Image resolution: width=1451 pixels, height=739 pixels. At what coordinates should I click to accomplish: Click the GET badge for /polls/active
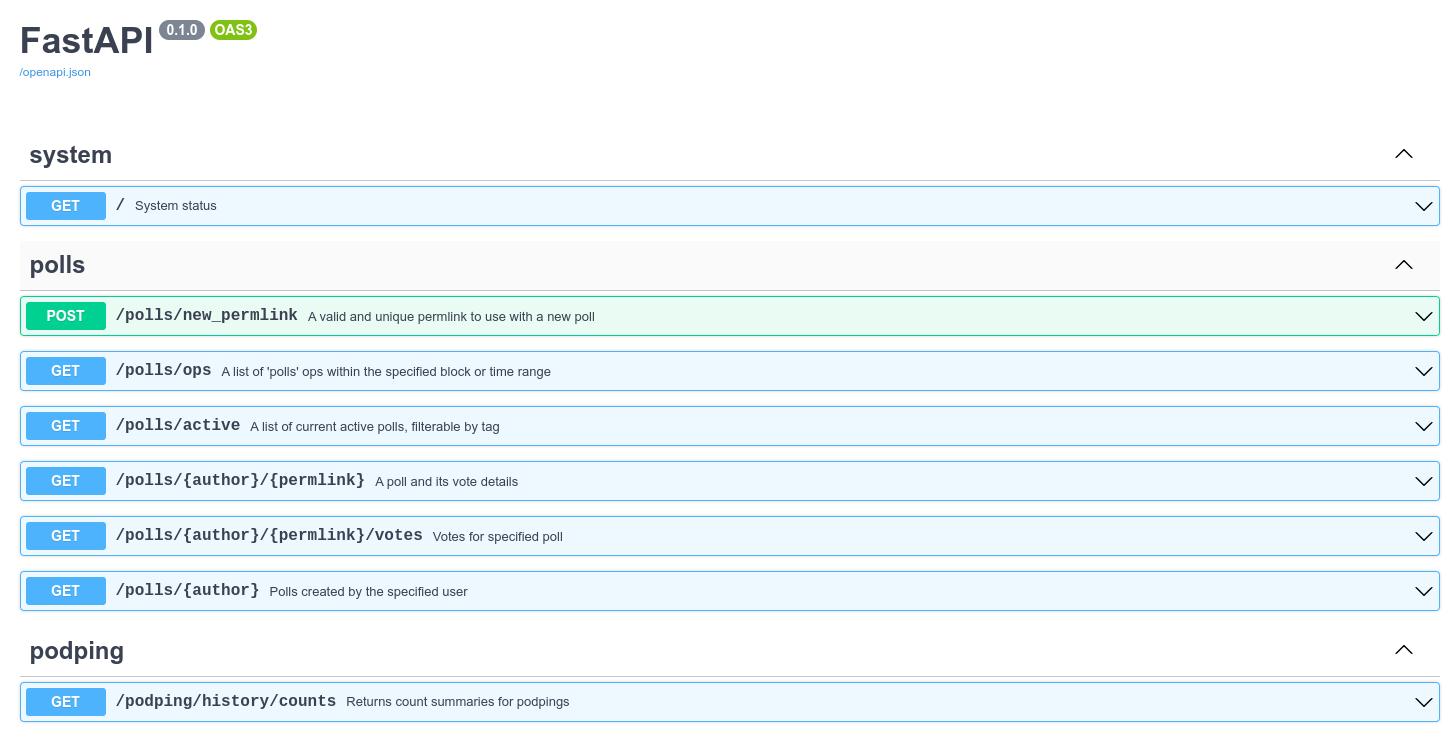[x=66, y=426]
